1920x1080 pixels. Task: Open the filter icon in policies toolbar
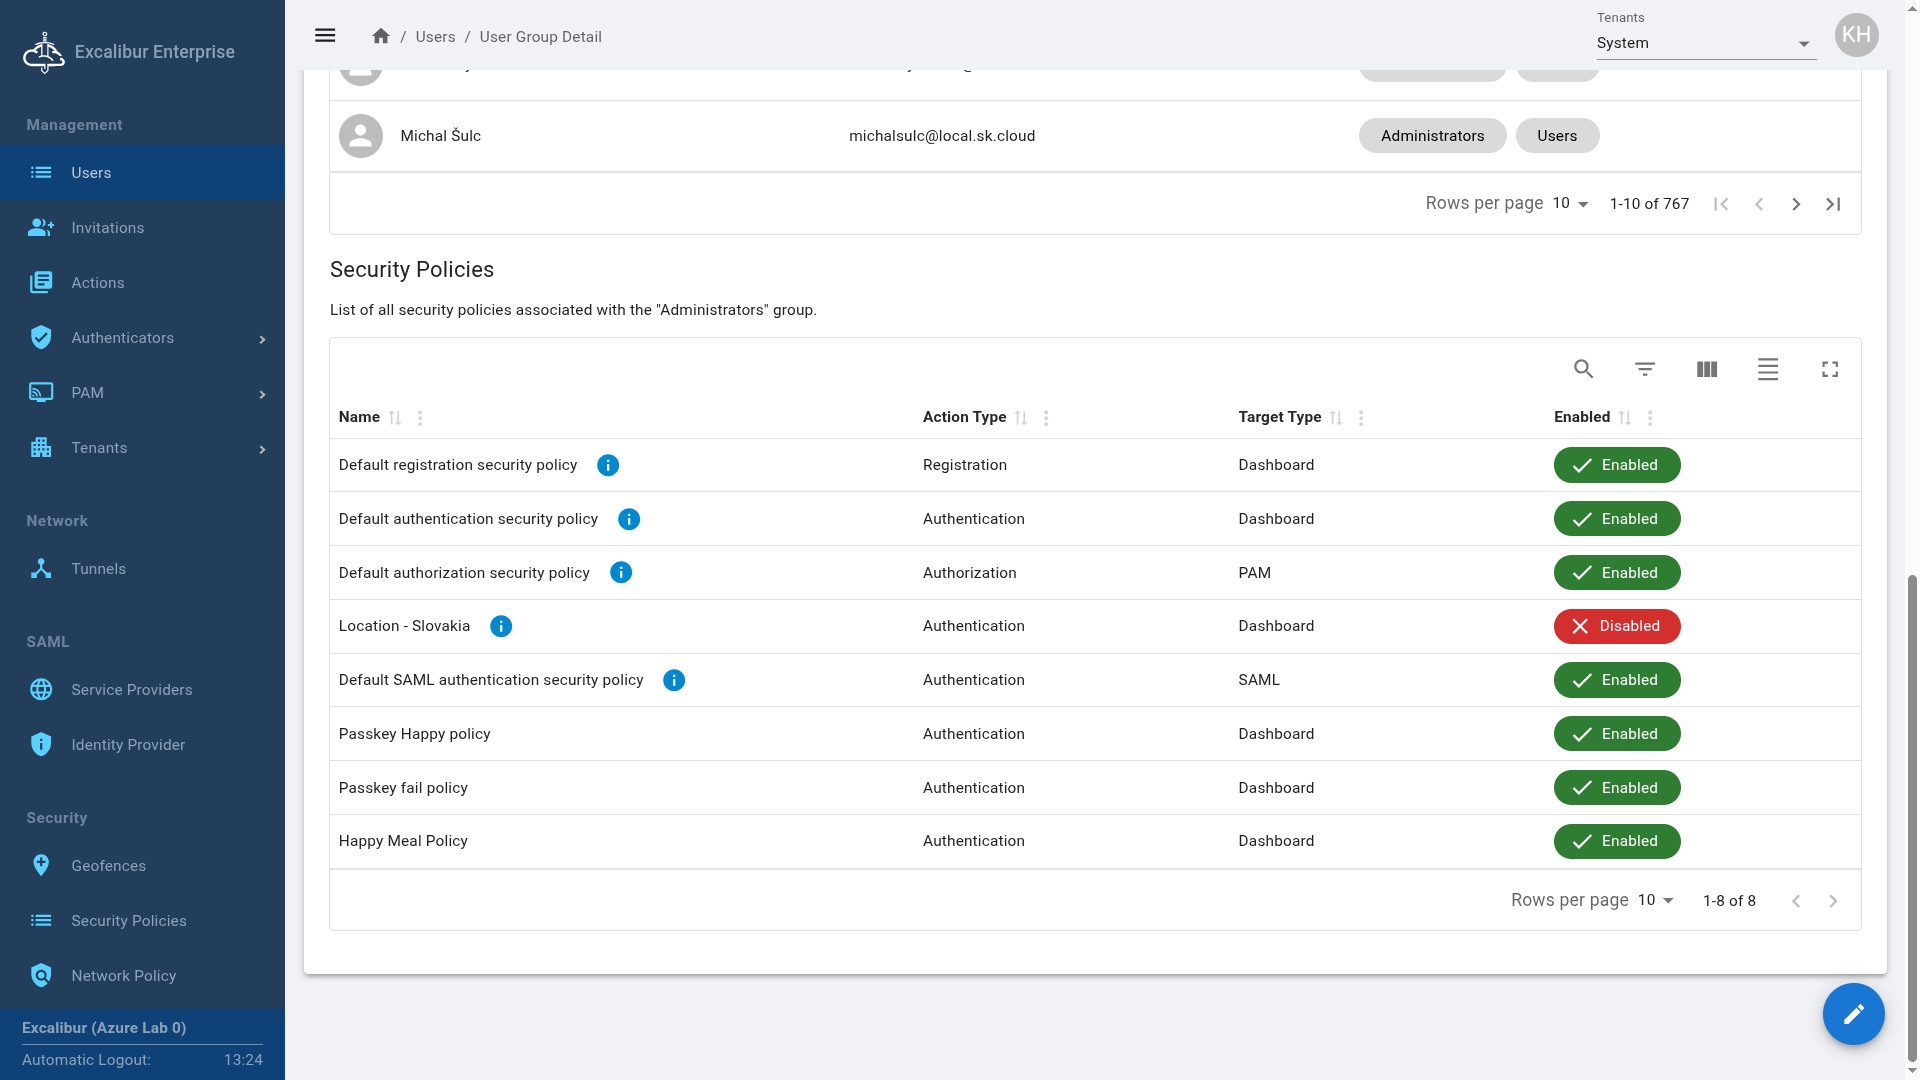tap(1645, 369)
